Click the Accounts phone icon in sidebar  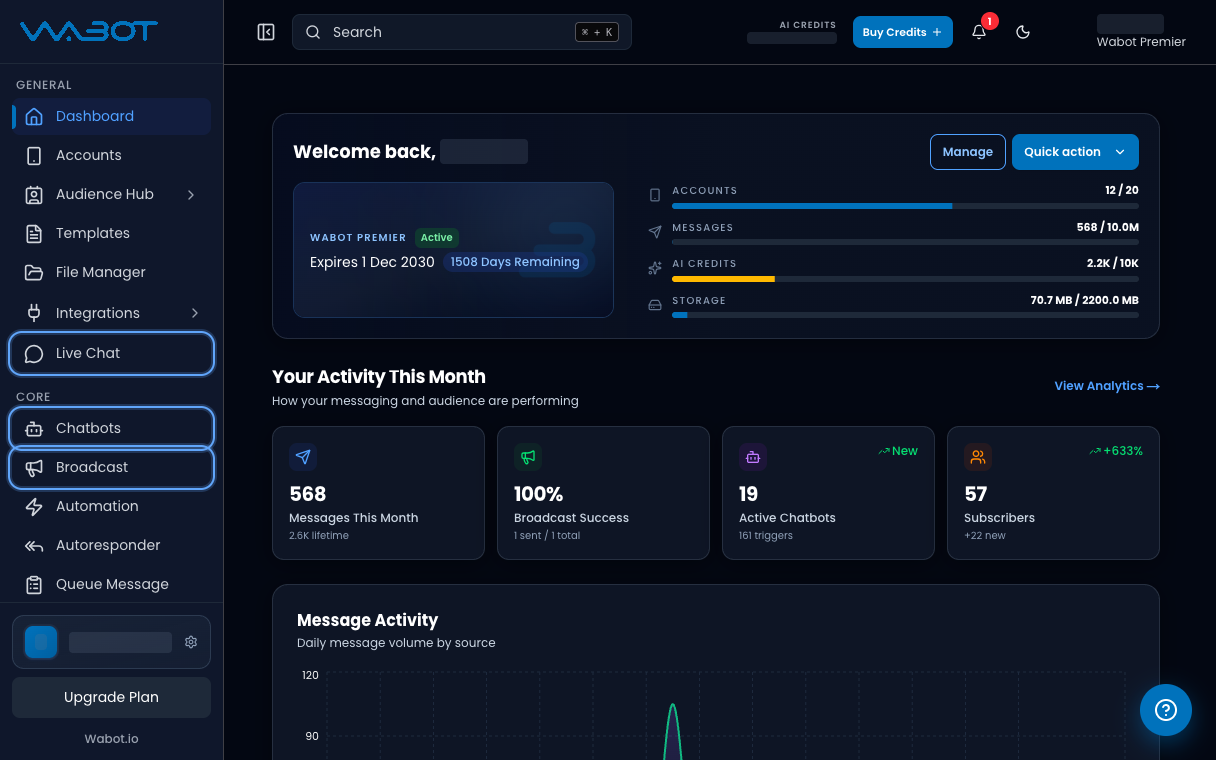[x=34, y=155]
